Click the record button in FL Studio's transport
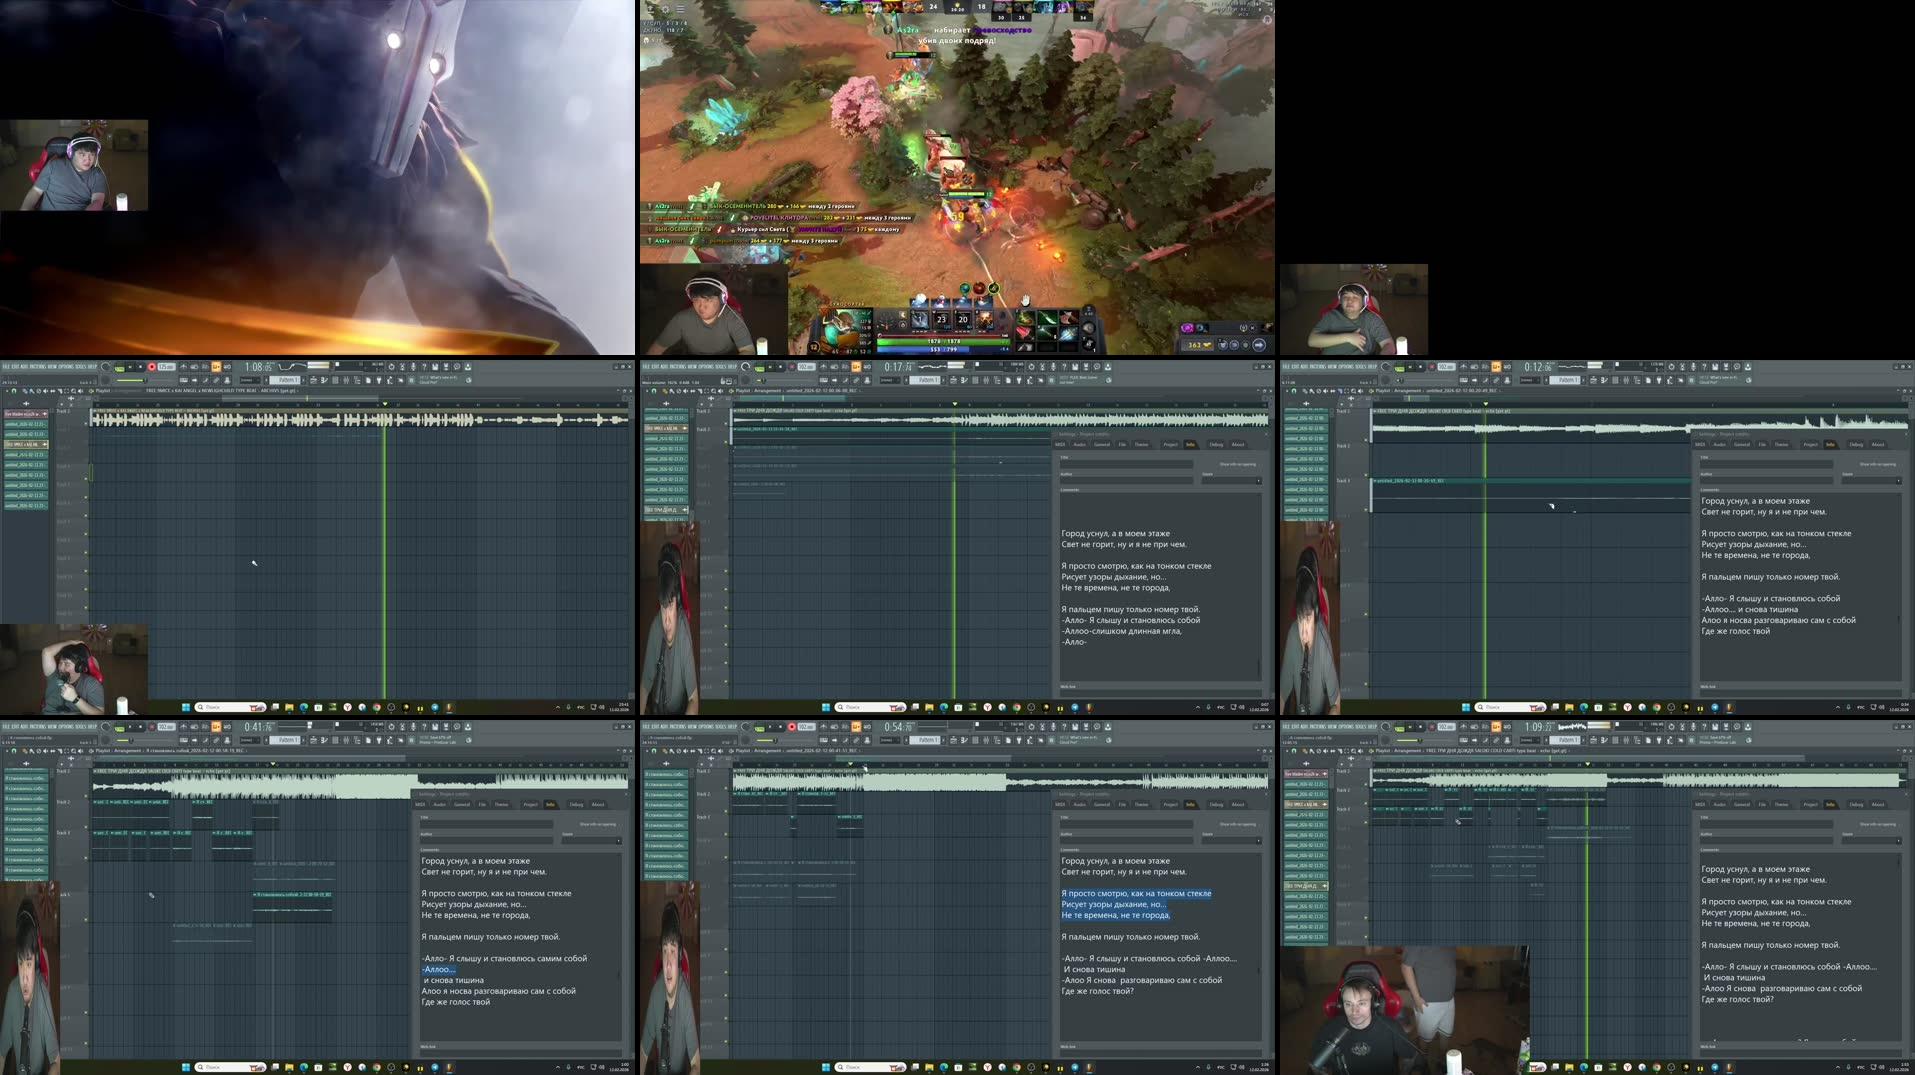 pyautogui.click(x=152, y=366)
